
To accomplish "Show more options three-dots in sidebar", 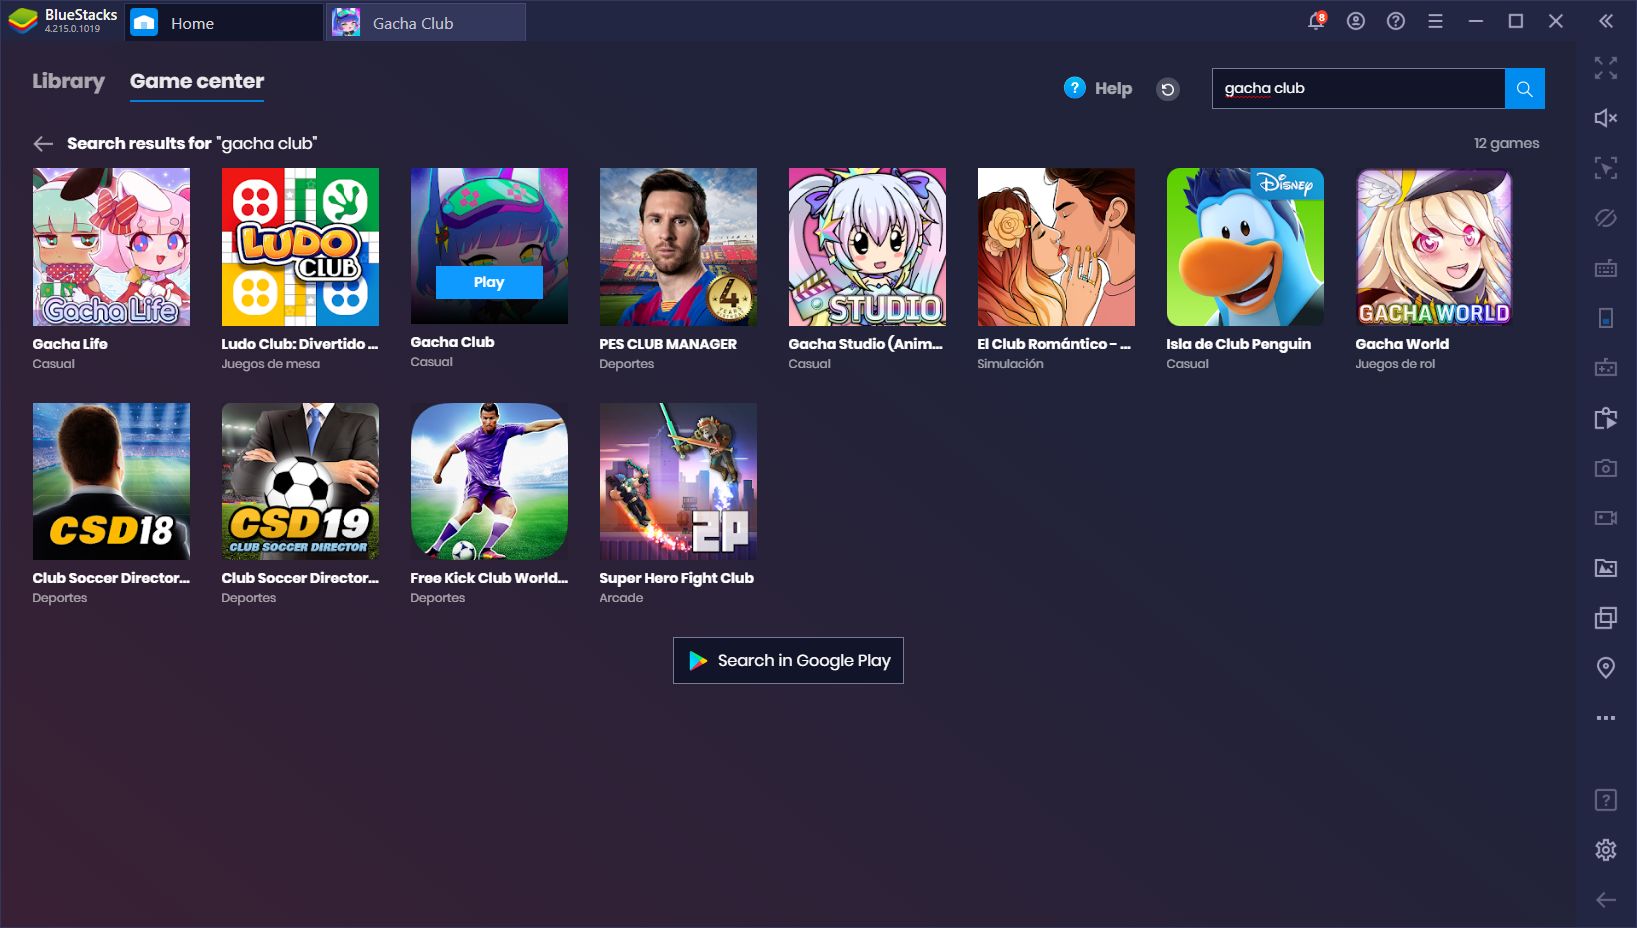I will [x=1606, y=718].
